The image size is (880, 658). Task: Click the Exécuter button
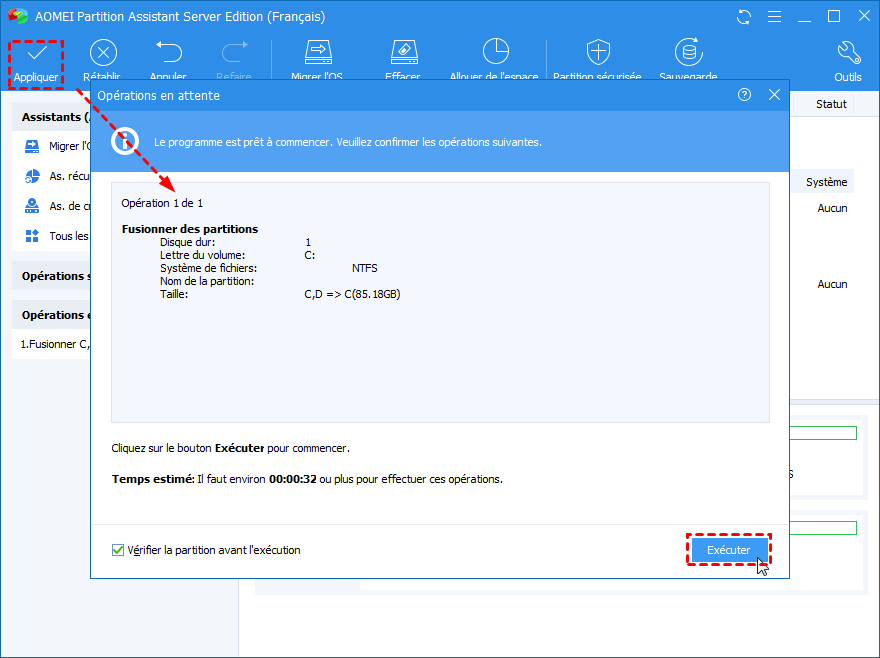[729, 550]
